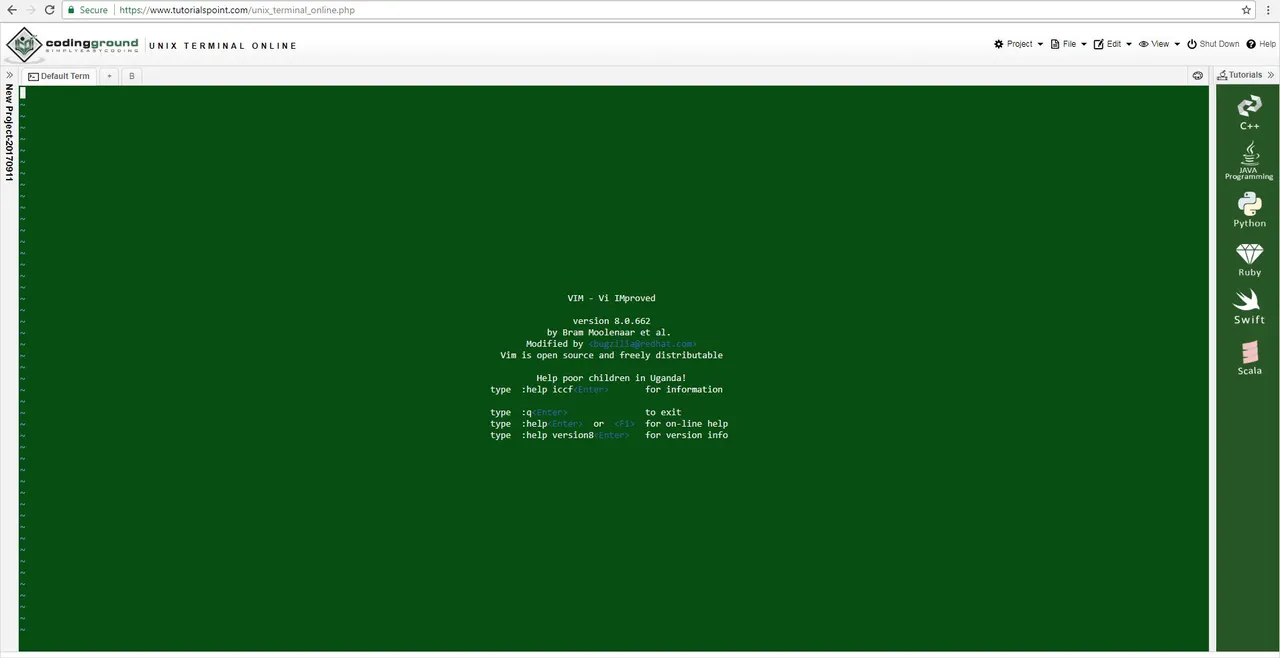Click the ':q' to exit line
Viewport: 1280px width, 658px height.
tap(586, 412)
